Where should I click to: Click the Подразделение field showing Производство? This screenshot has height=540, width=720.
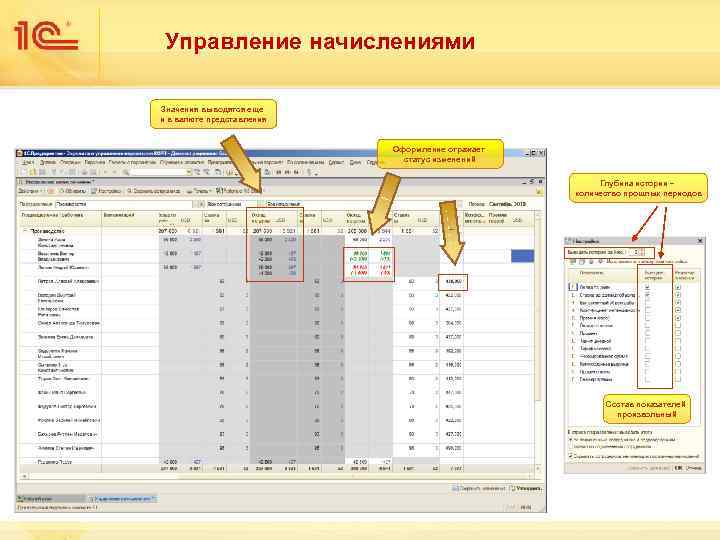[123, 204]
